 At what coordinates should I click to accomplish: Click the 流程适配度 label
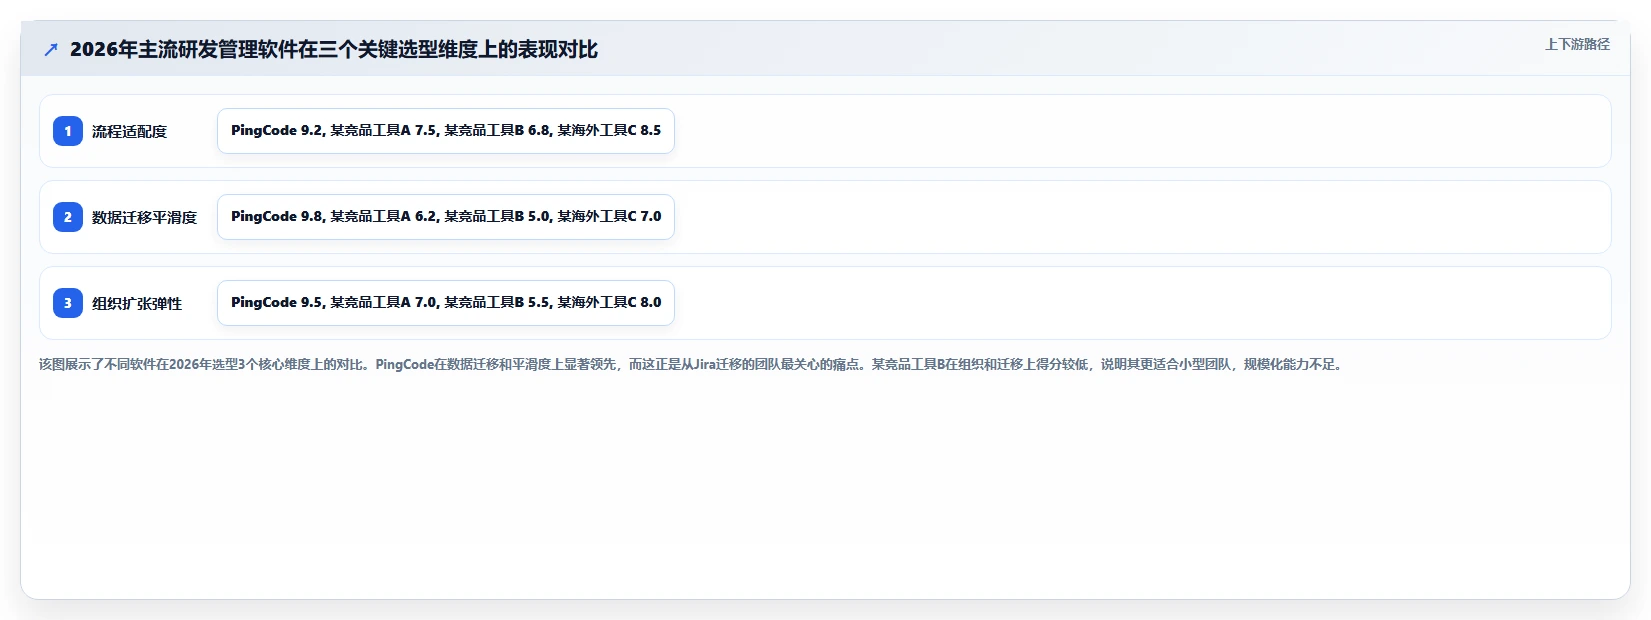tap(129, 131)
